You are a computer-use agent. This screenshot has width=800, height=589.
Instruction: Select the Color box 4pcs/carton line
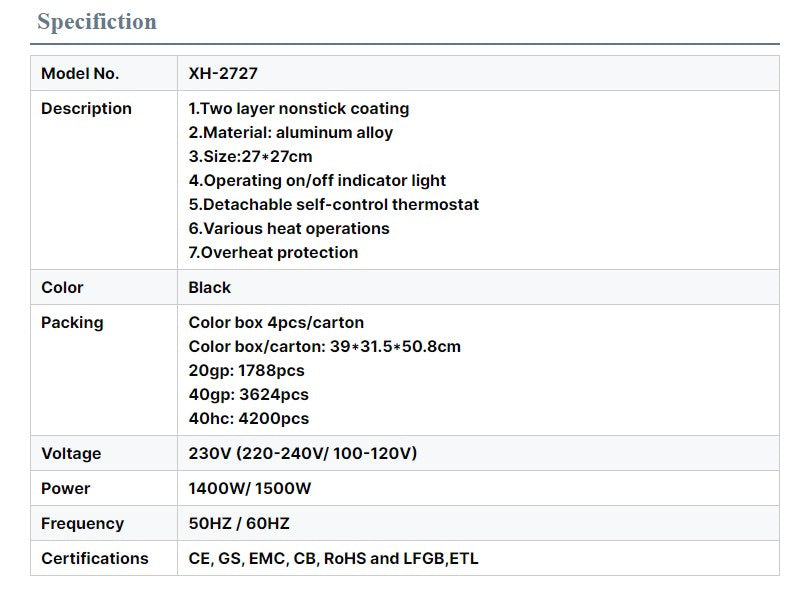click(276, 322)
